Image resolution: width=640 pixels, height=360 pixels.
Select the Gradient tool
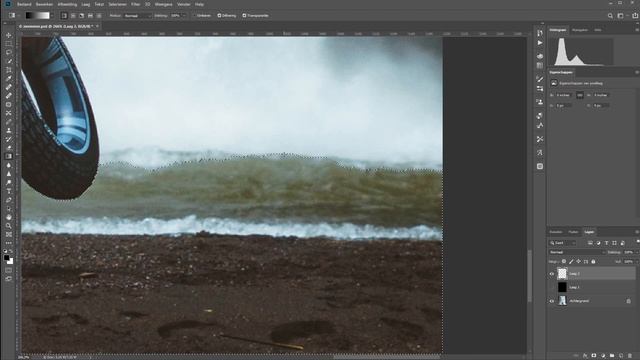tap(9, 156)
